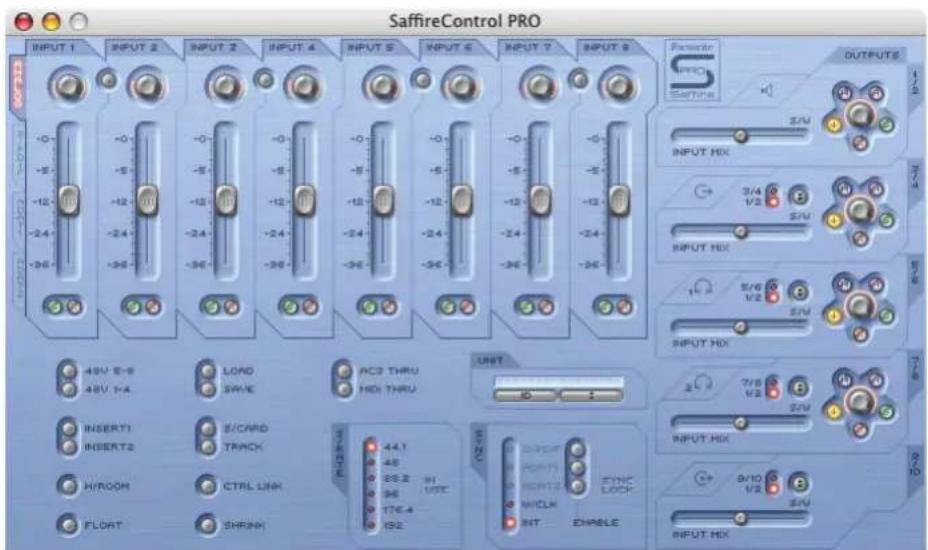Select INT as sync source
The height and width of the screenshot is (550, 928).
(509, 523)
